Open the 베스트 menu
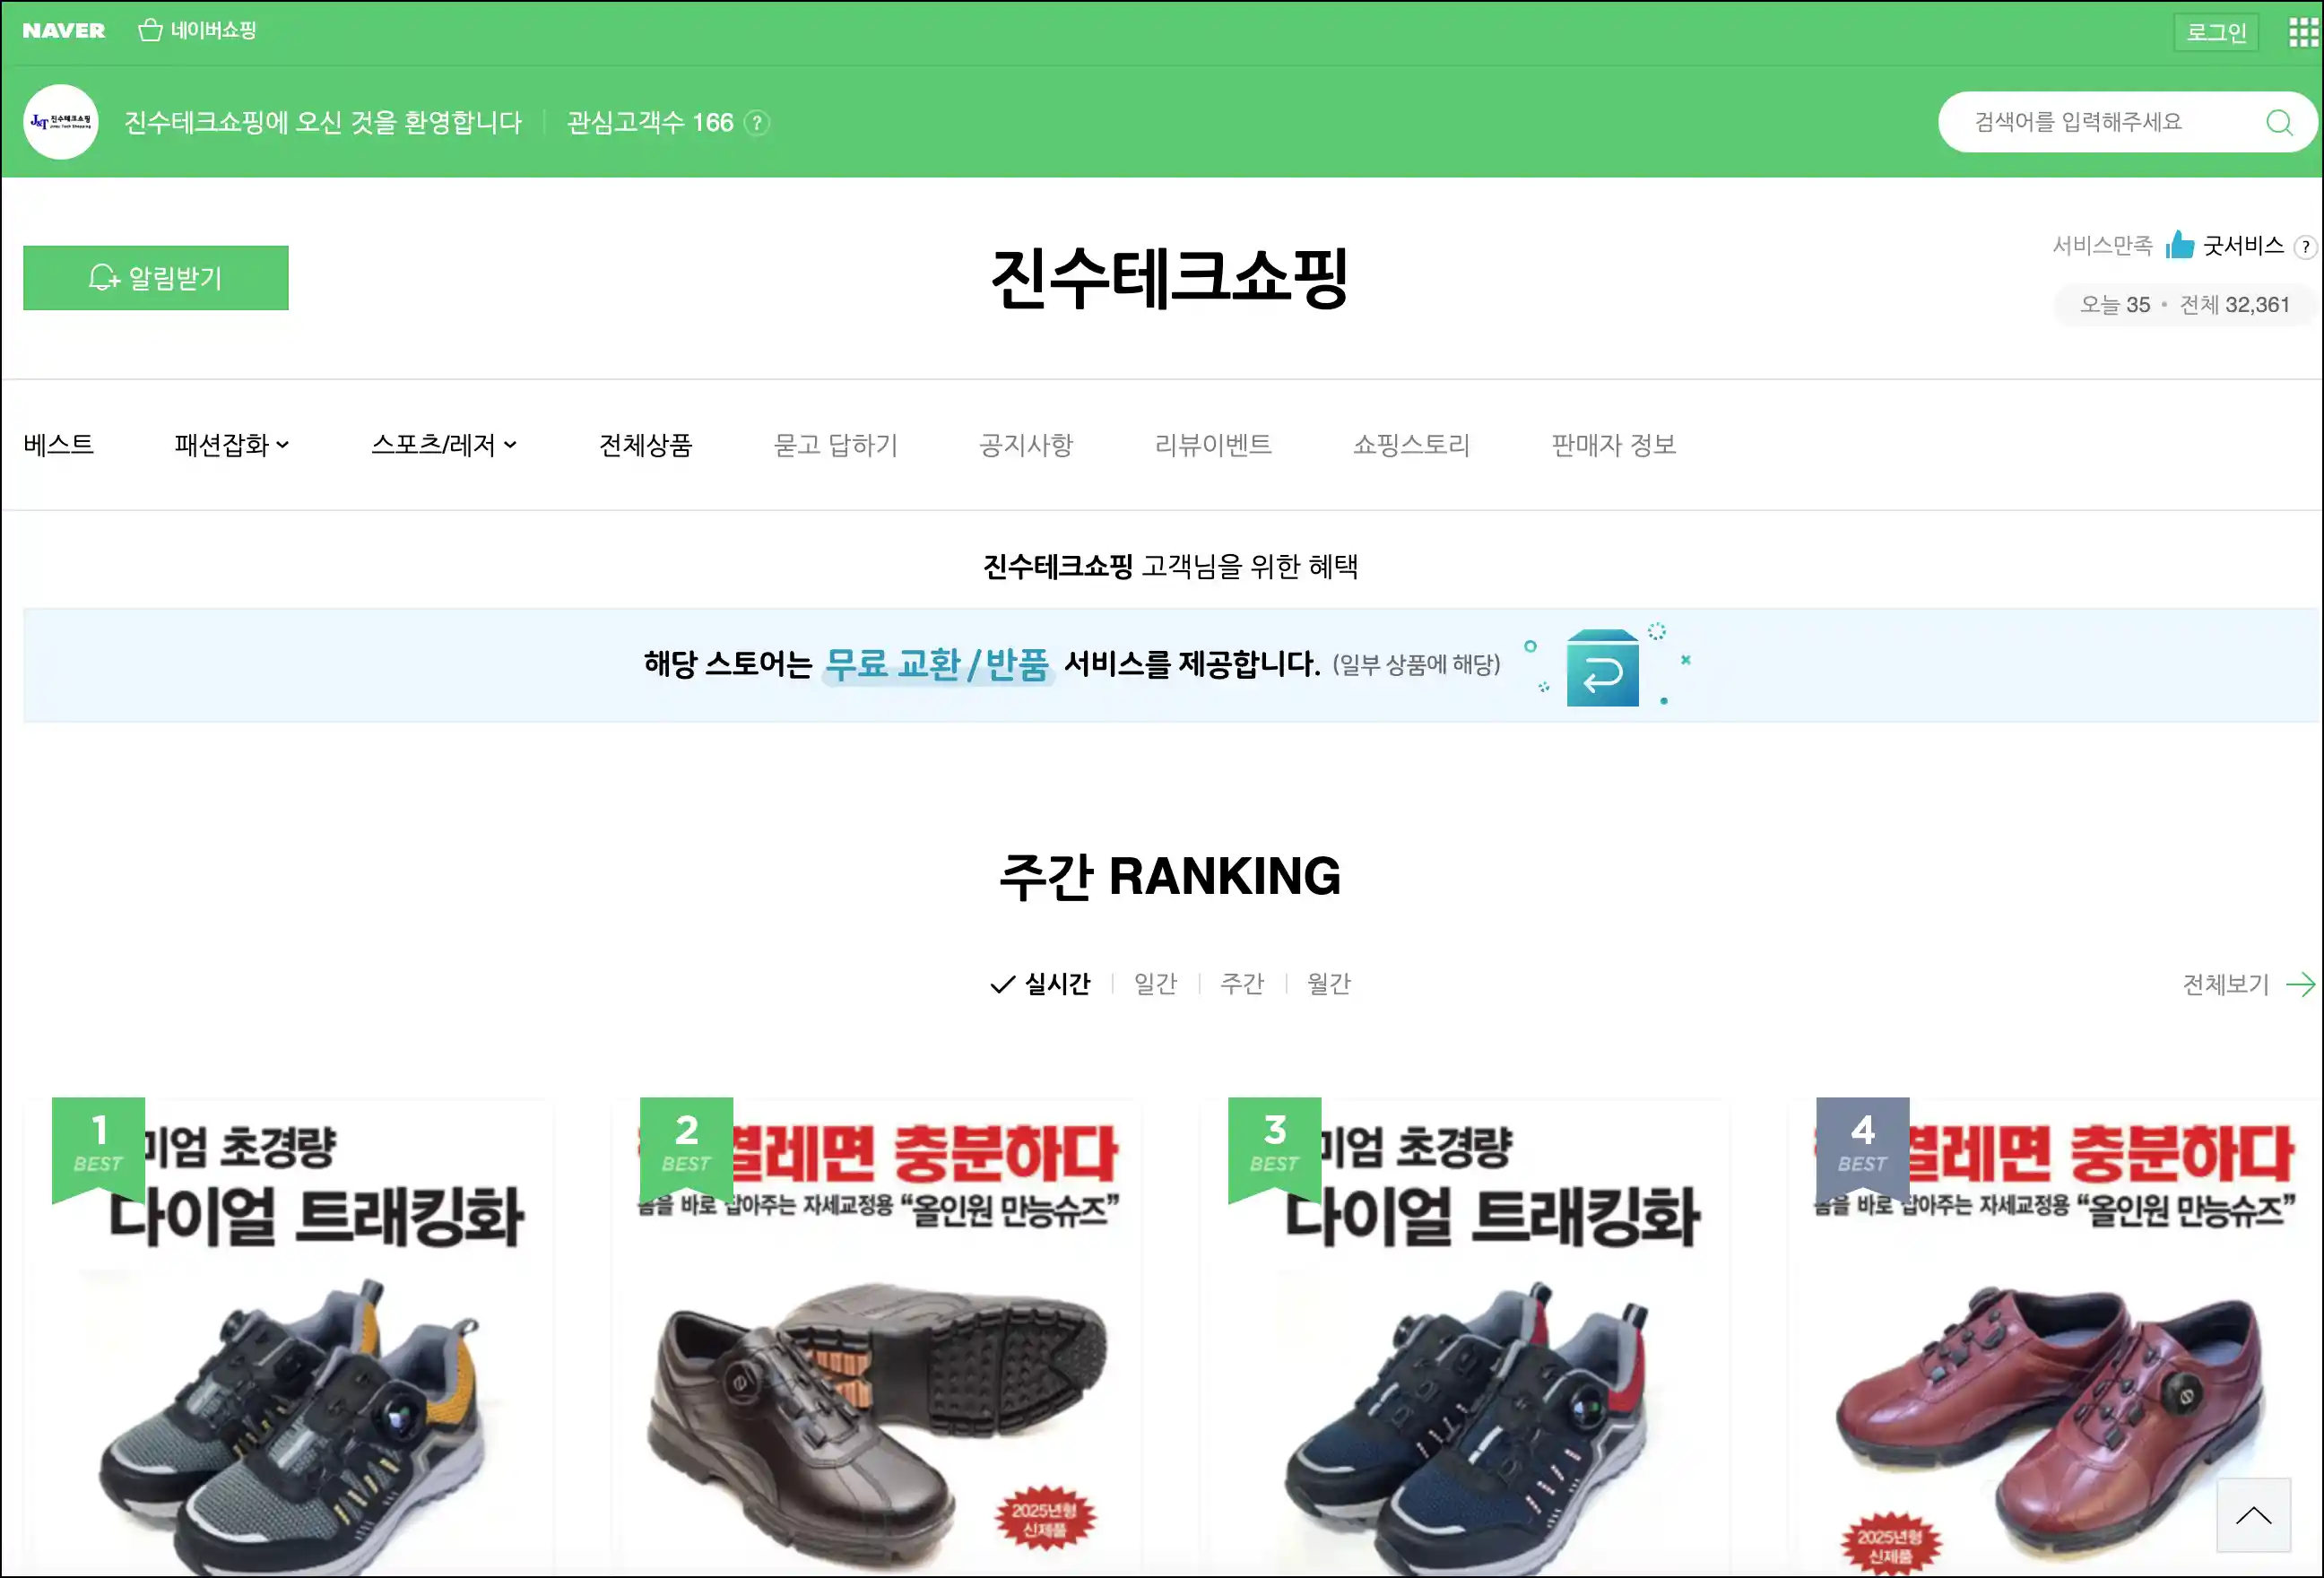Image resolution: width=2324 pixels, height=1578 pixels. point(59,444)
